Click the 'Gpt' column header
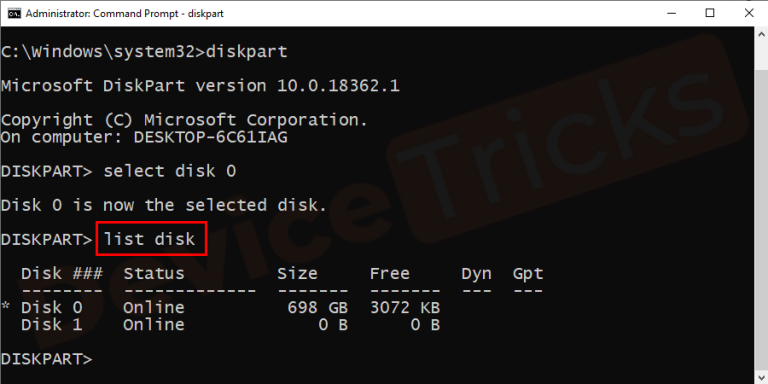This screenshot has width=768, height=384. (528, 274)
